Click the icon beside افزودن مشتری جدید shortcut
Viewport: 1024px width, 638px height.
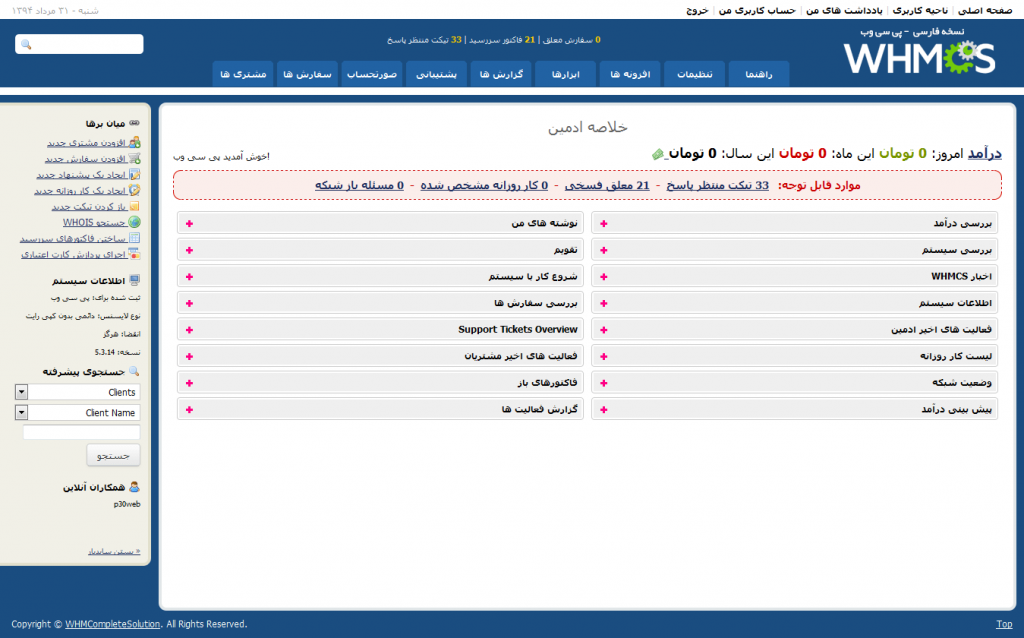(135, 142)
